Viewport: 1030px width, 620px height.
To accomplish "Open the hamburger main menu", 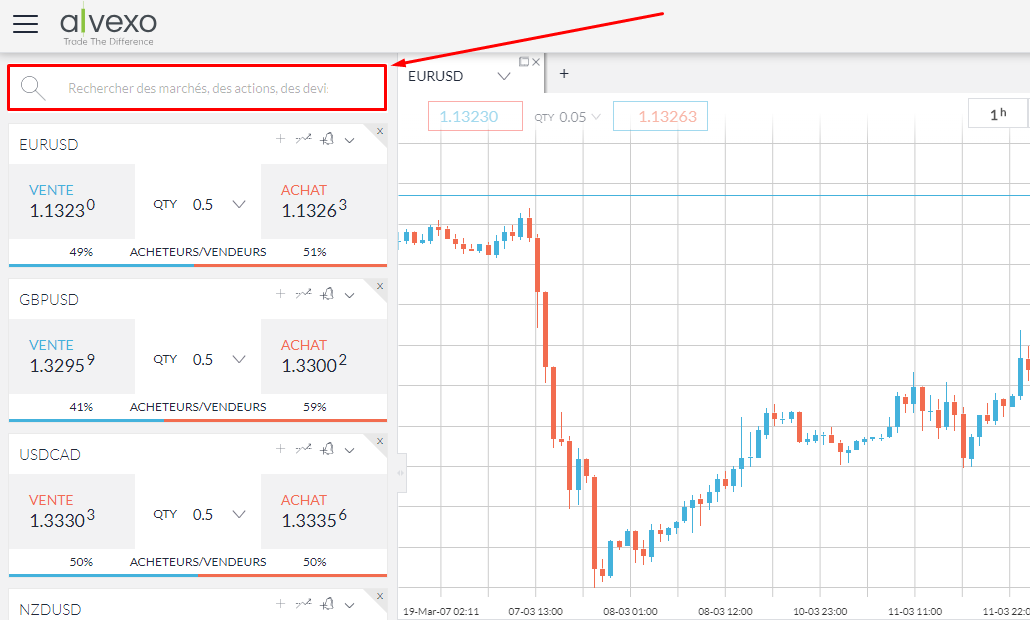I will coord(26,24).
